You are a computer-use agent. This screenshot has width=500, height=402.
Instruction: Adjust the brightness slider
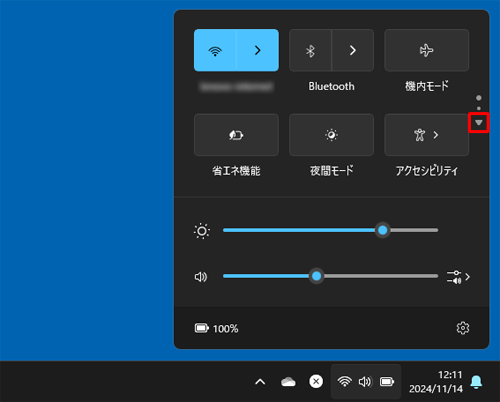330,230
